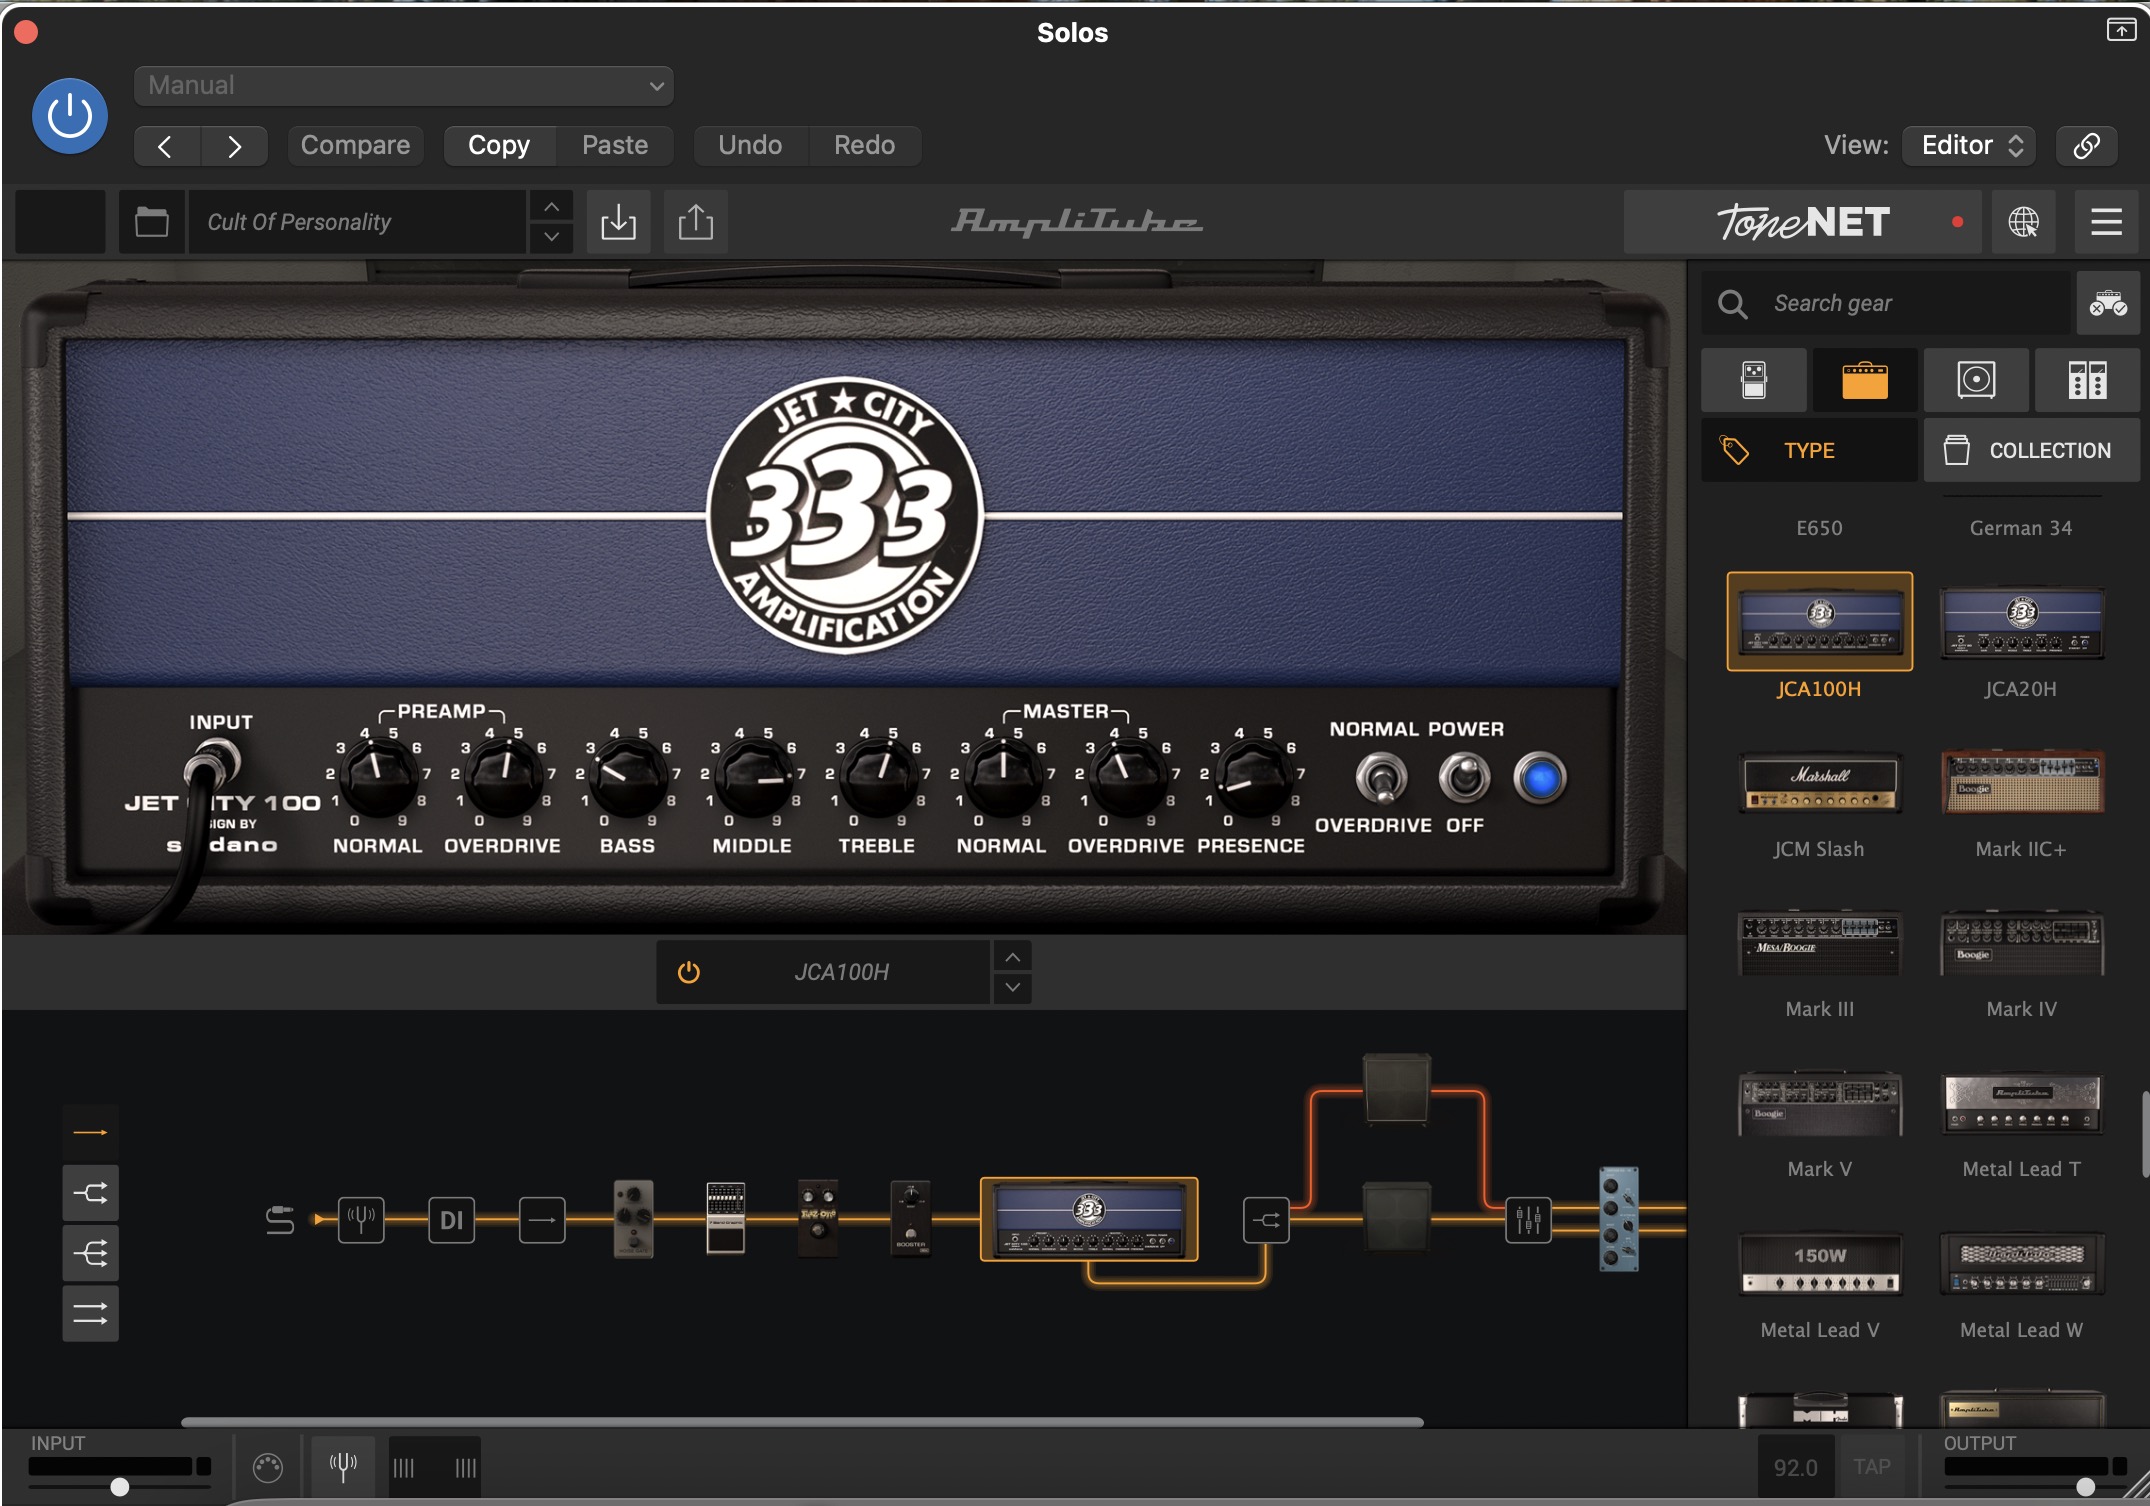Click the Compare button
This screenshot has height=1506, width=2150.
point(355,146)
